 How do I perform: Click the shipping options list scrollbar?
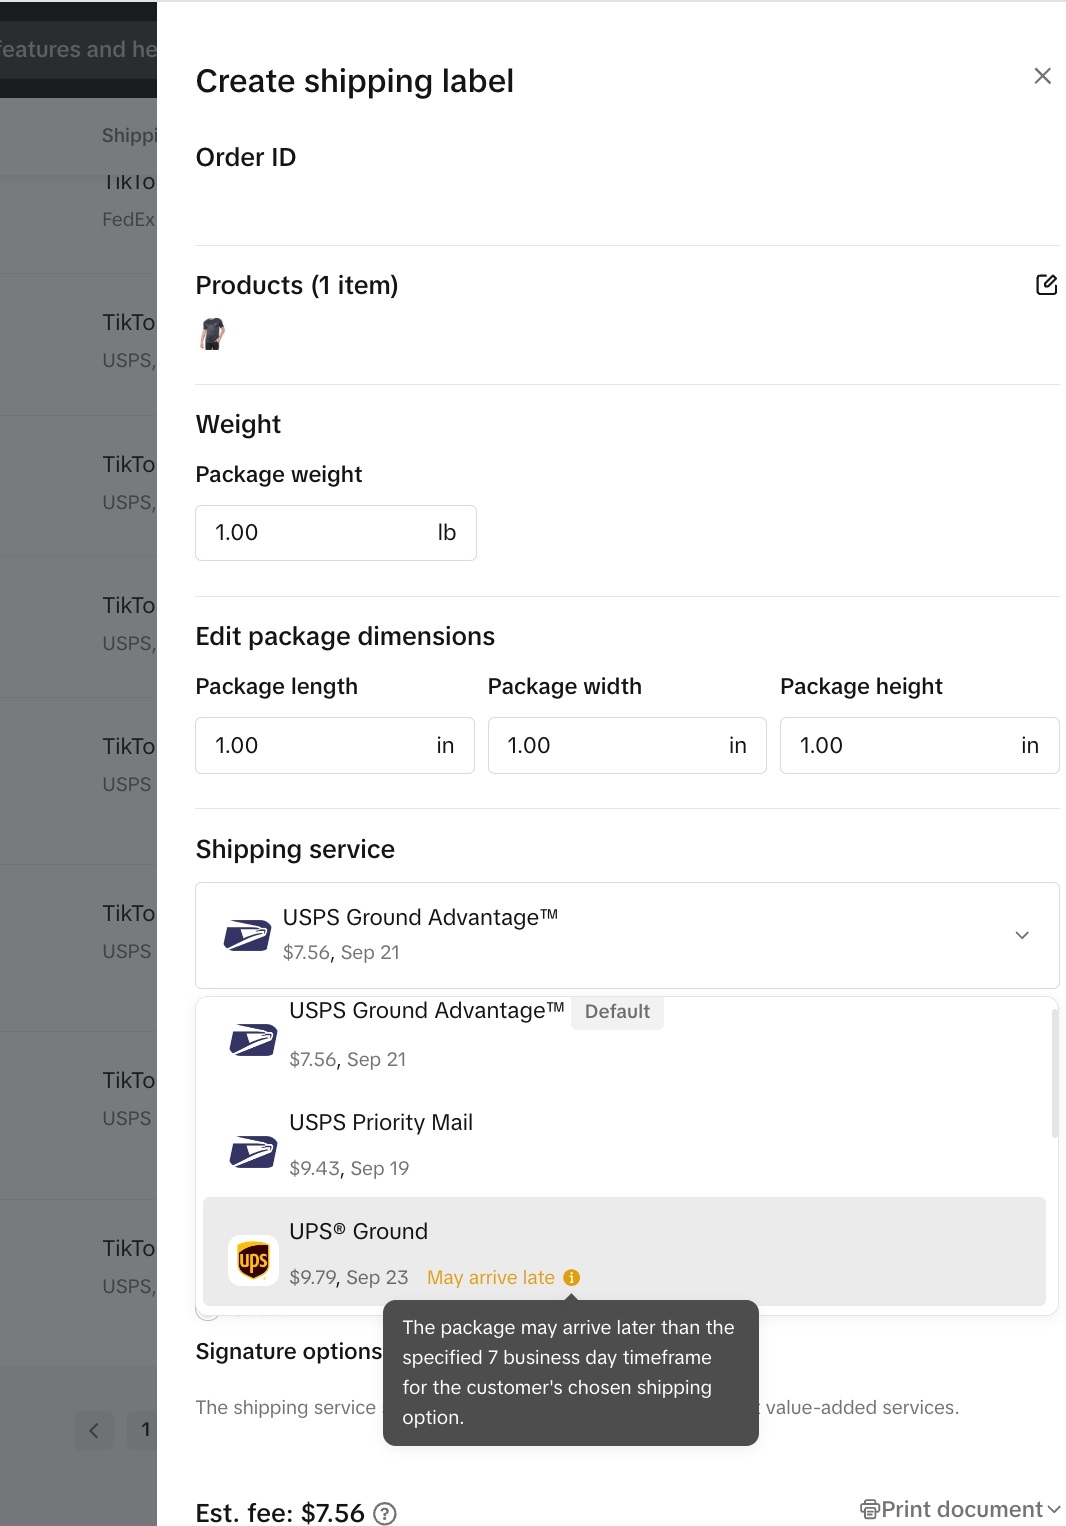(x=1054, y=1074)
